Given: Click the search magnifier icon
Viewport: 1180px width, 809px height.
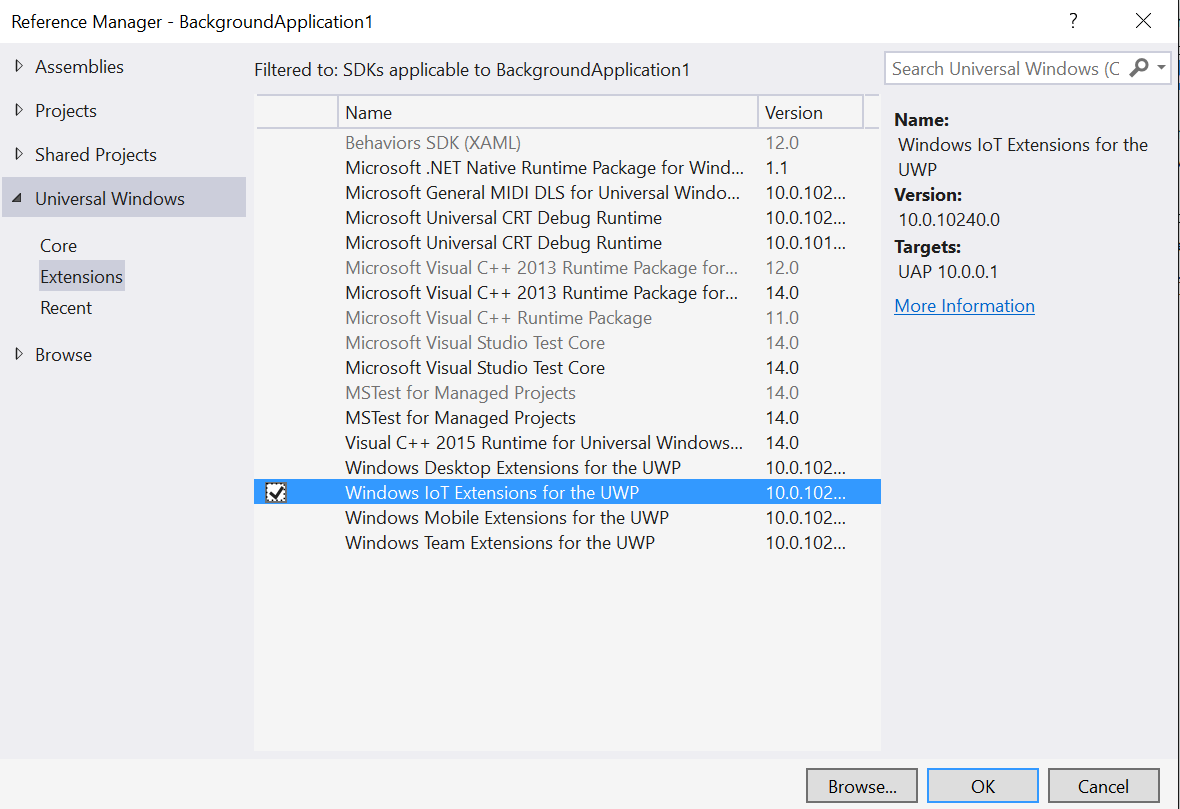Looking at the screenshot, I should pyautogui.click(x=1139, y=68).
